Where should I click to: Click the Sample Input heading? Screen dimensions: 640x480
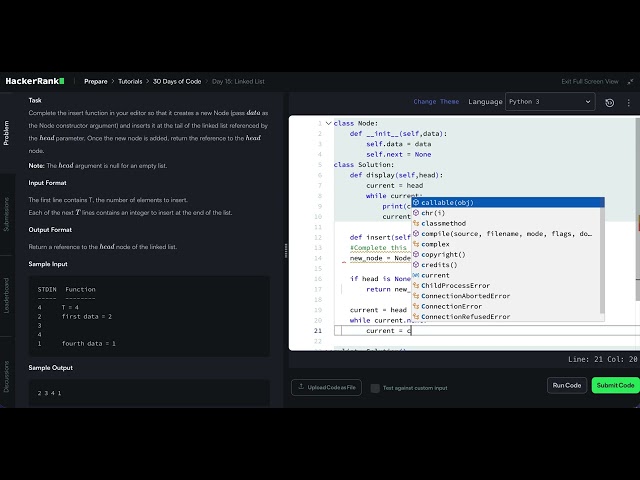tap(48, 264)
